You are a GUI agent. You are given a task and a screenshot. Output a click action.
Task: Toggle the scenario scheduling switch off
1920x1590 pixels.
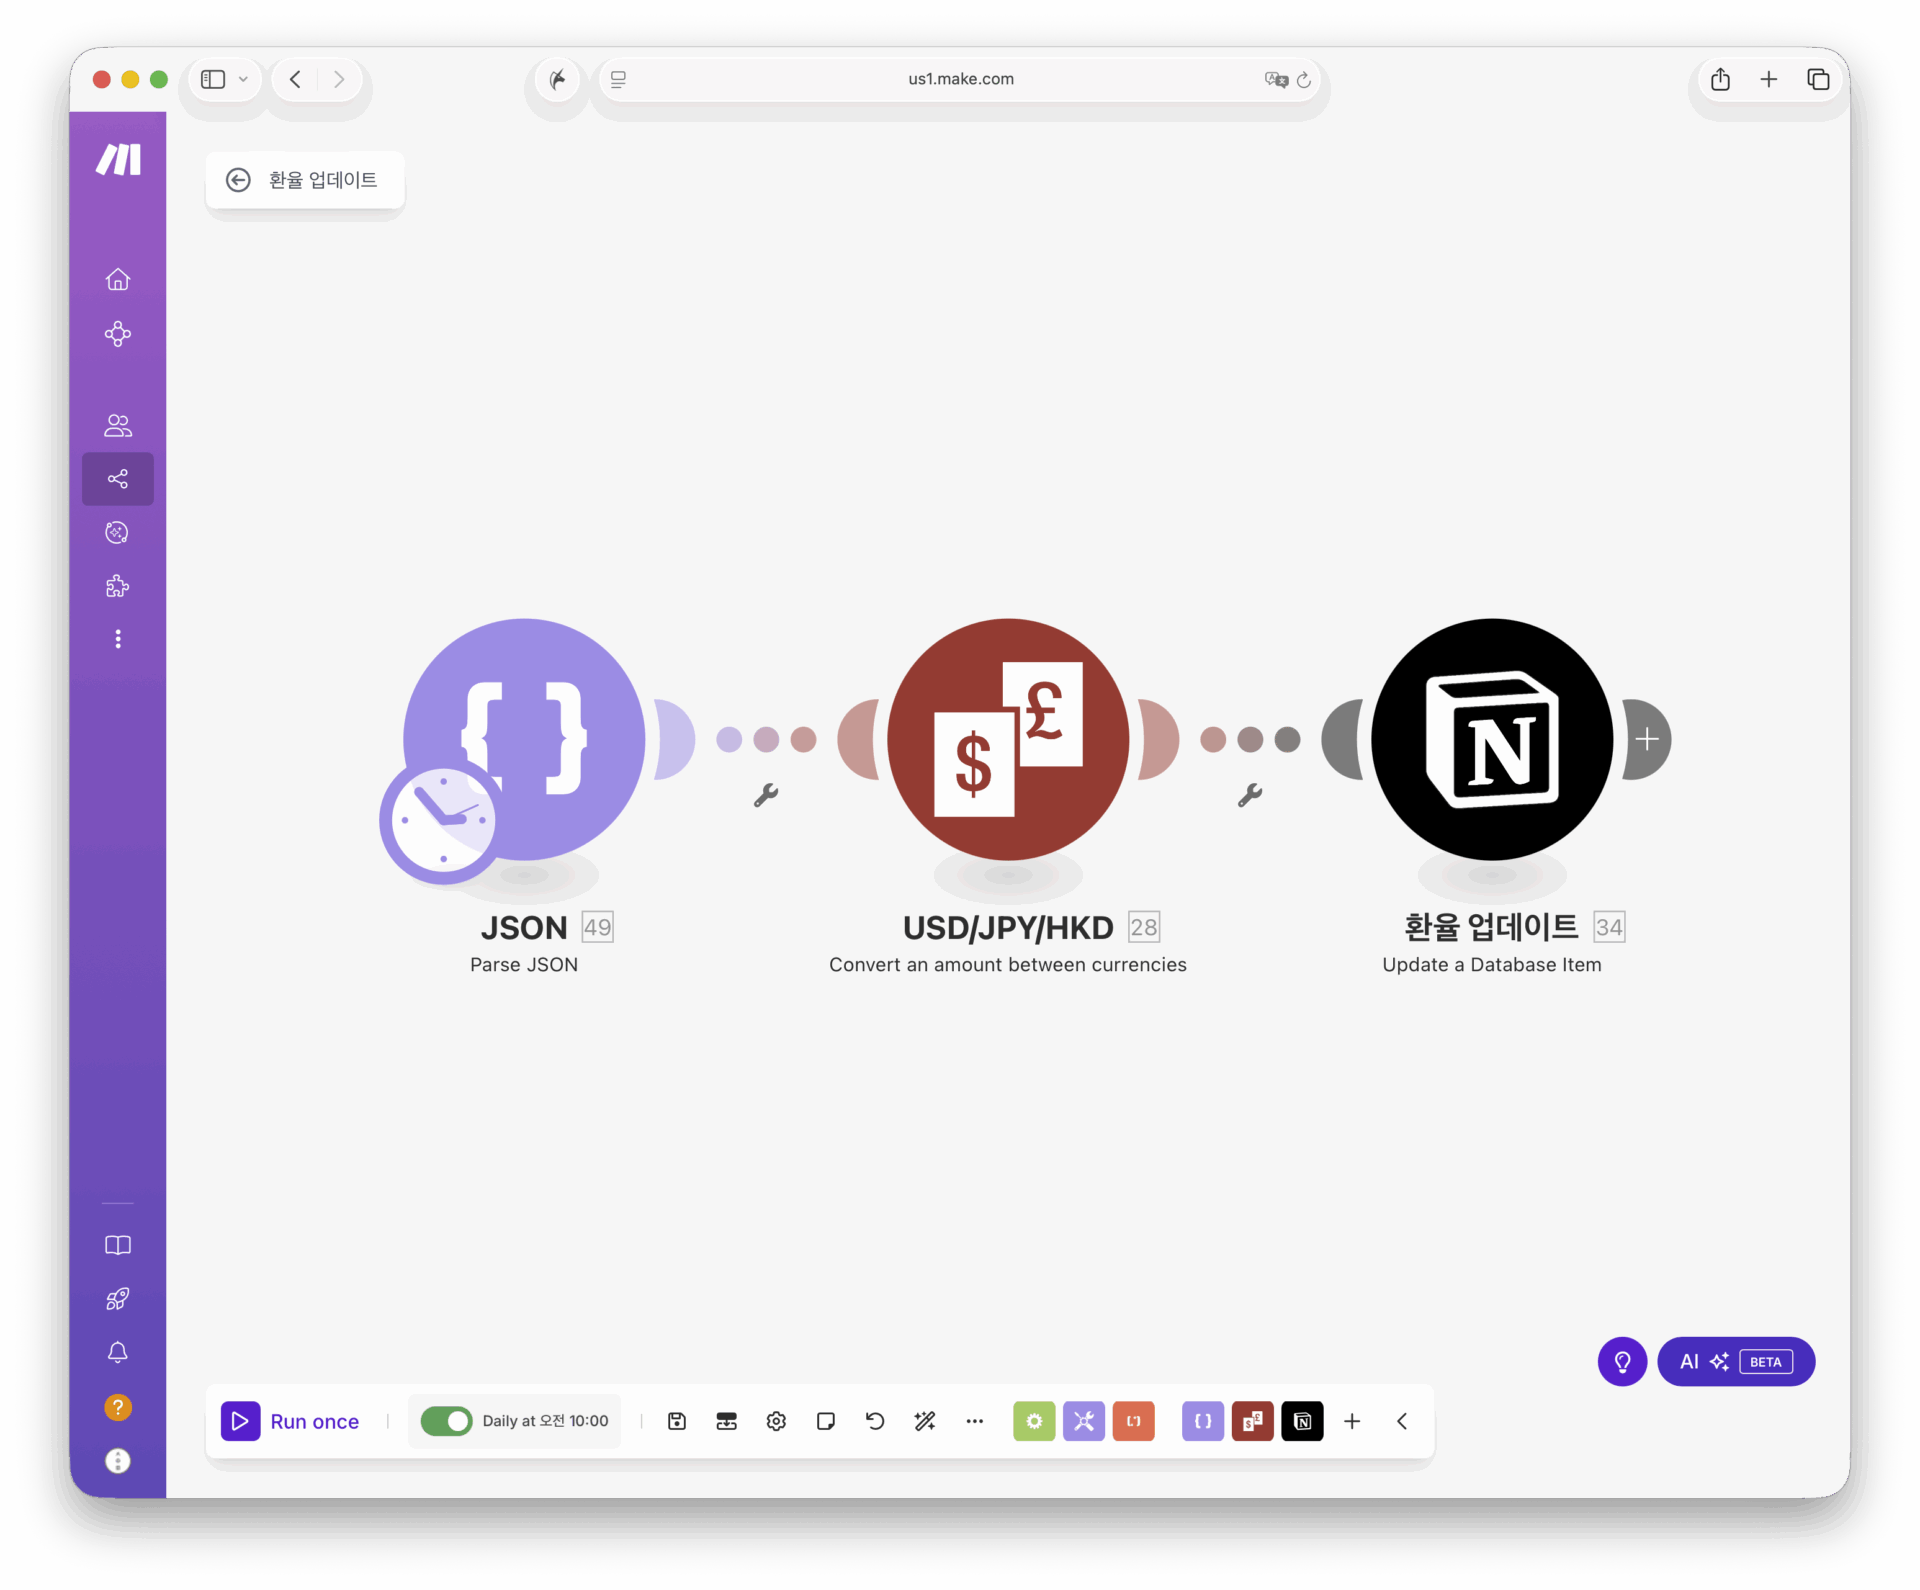pos(446,1421)
